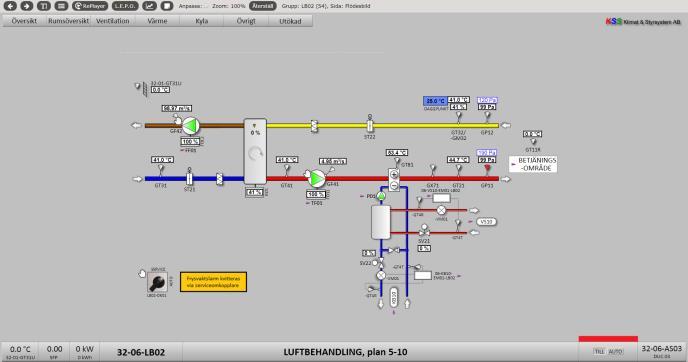Click the heat exchanger unit showing 0 %

pos(255,151)
